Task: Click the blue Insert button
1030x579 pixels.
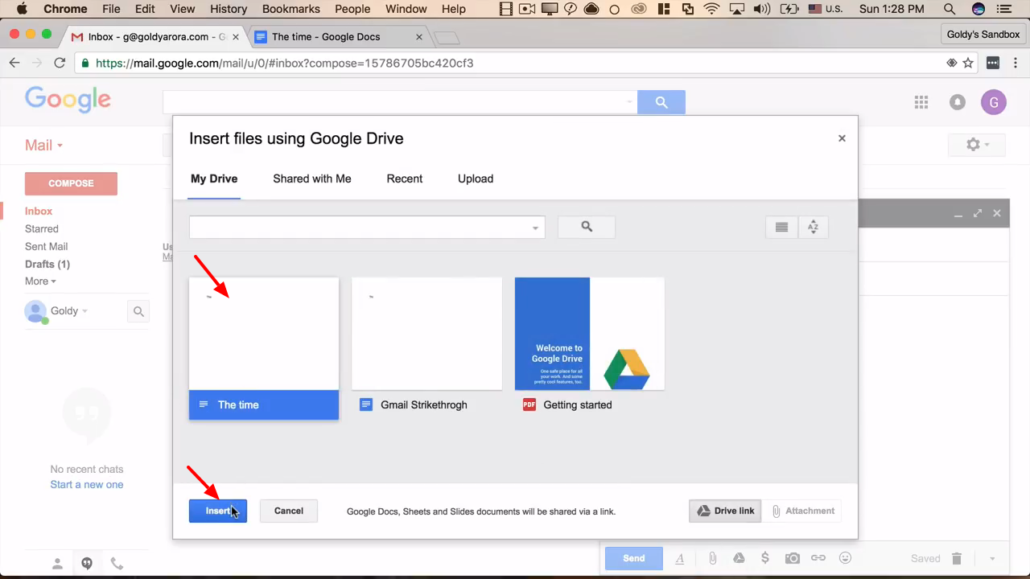Action: point(218,511)
